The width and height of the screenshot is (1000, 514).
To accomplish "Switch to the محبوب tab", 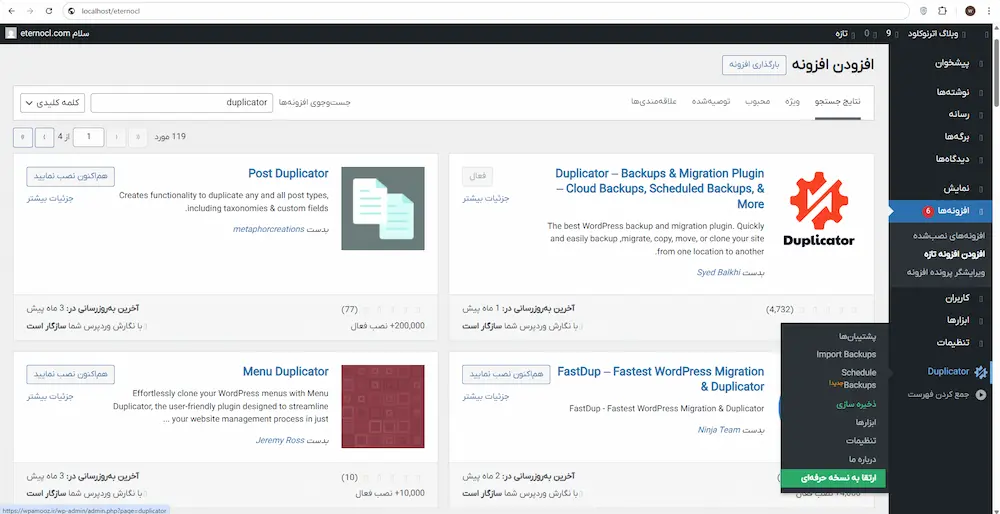I will [x=758, y=102].
